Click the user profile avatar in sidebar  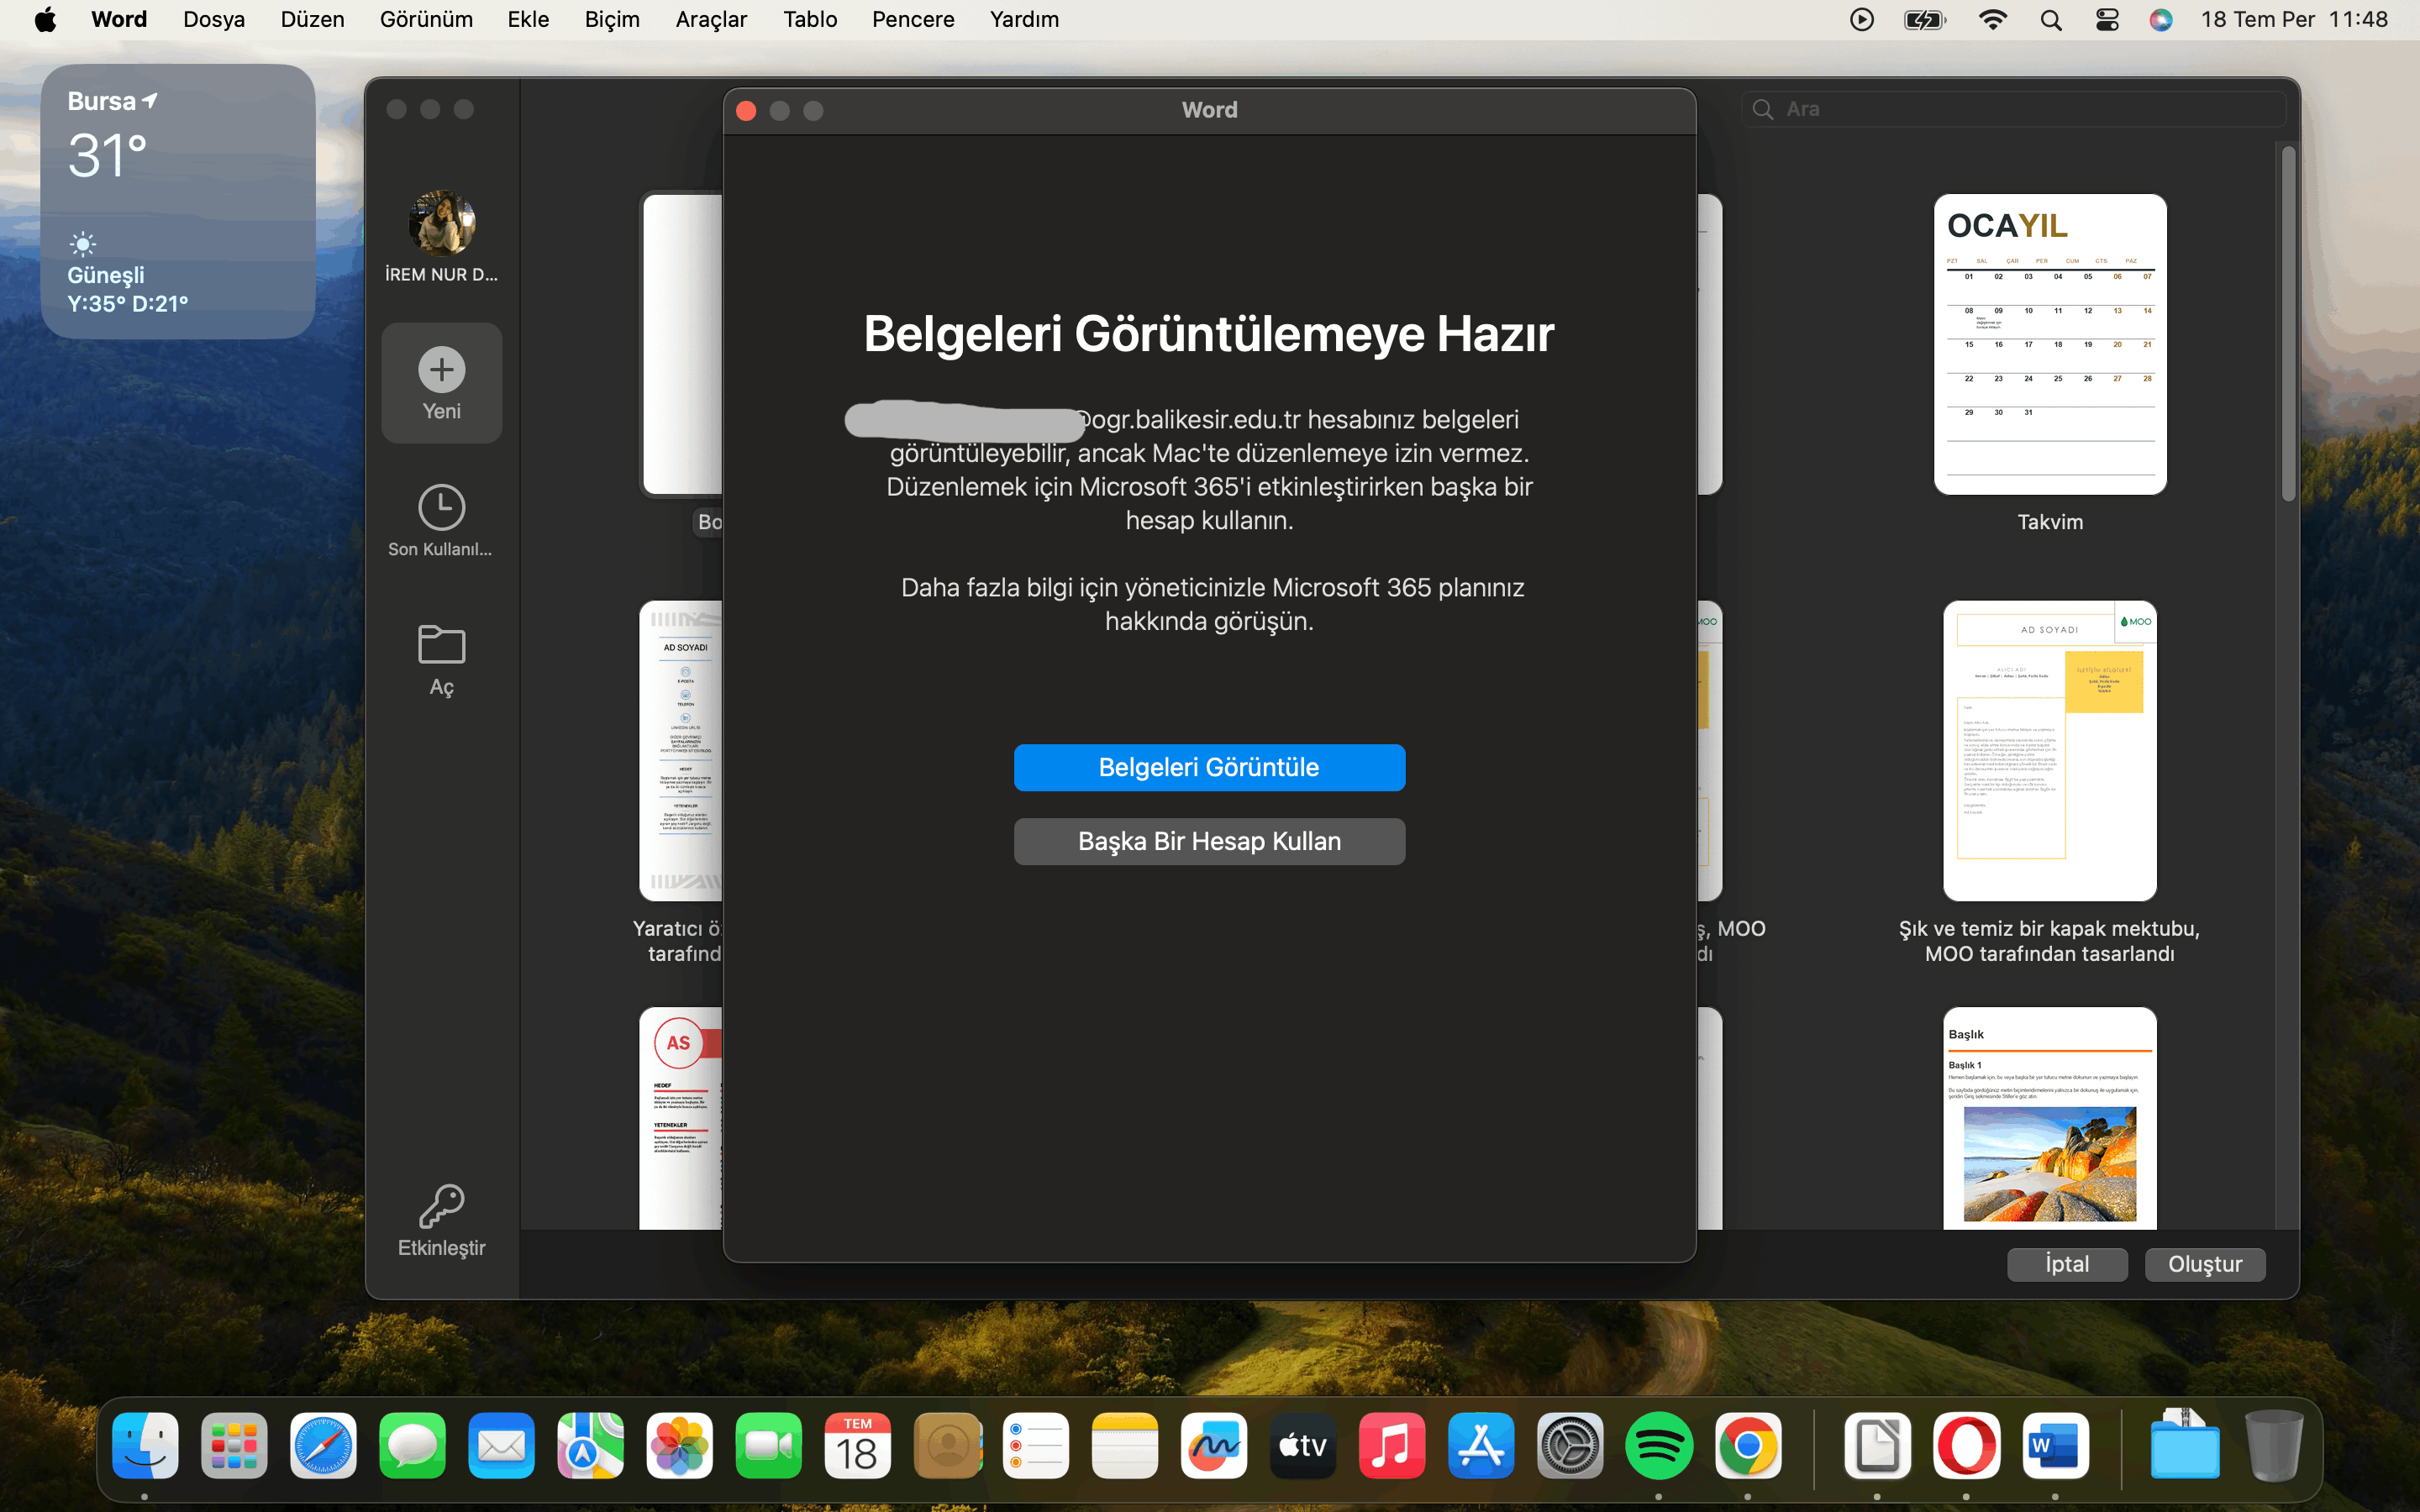441,223
